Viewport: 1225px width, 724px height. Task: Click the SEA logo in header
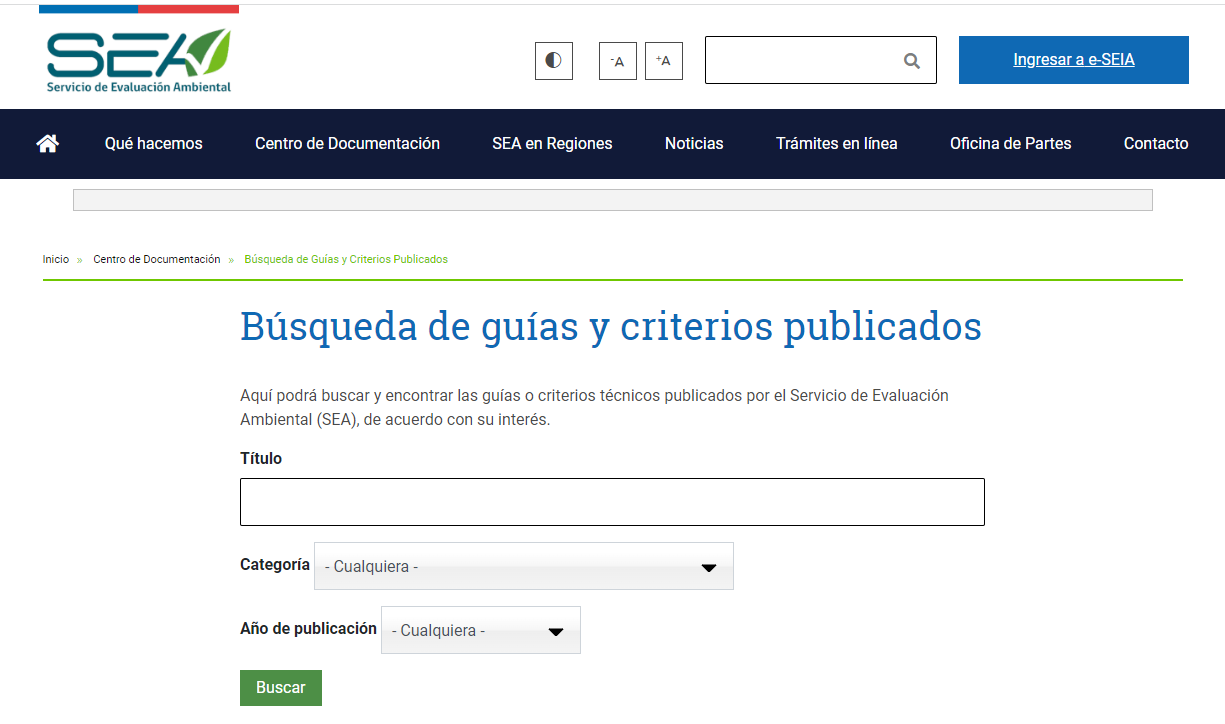point(139,60)
